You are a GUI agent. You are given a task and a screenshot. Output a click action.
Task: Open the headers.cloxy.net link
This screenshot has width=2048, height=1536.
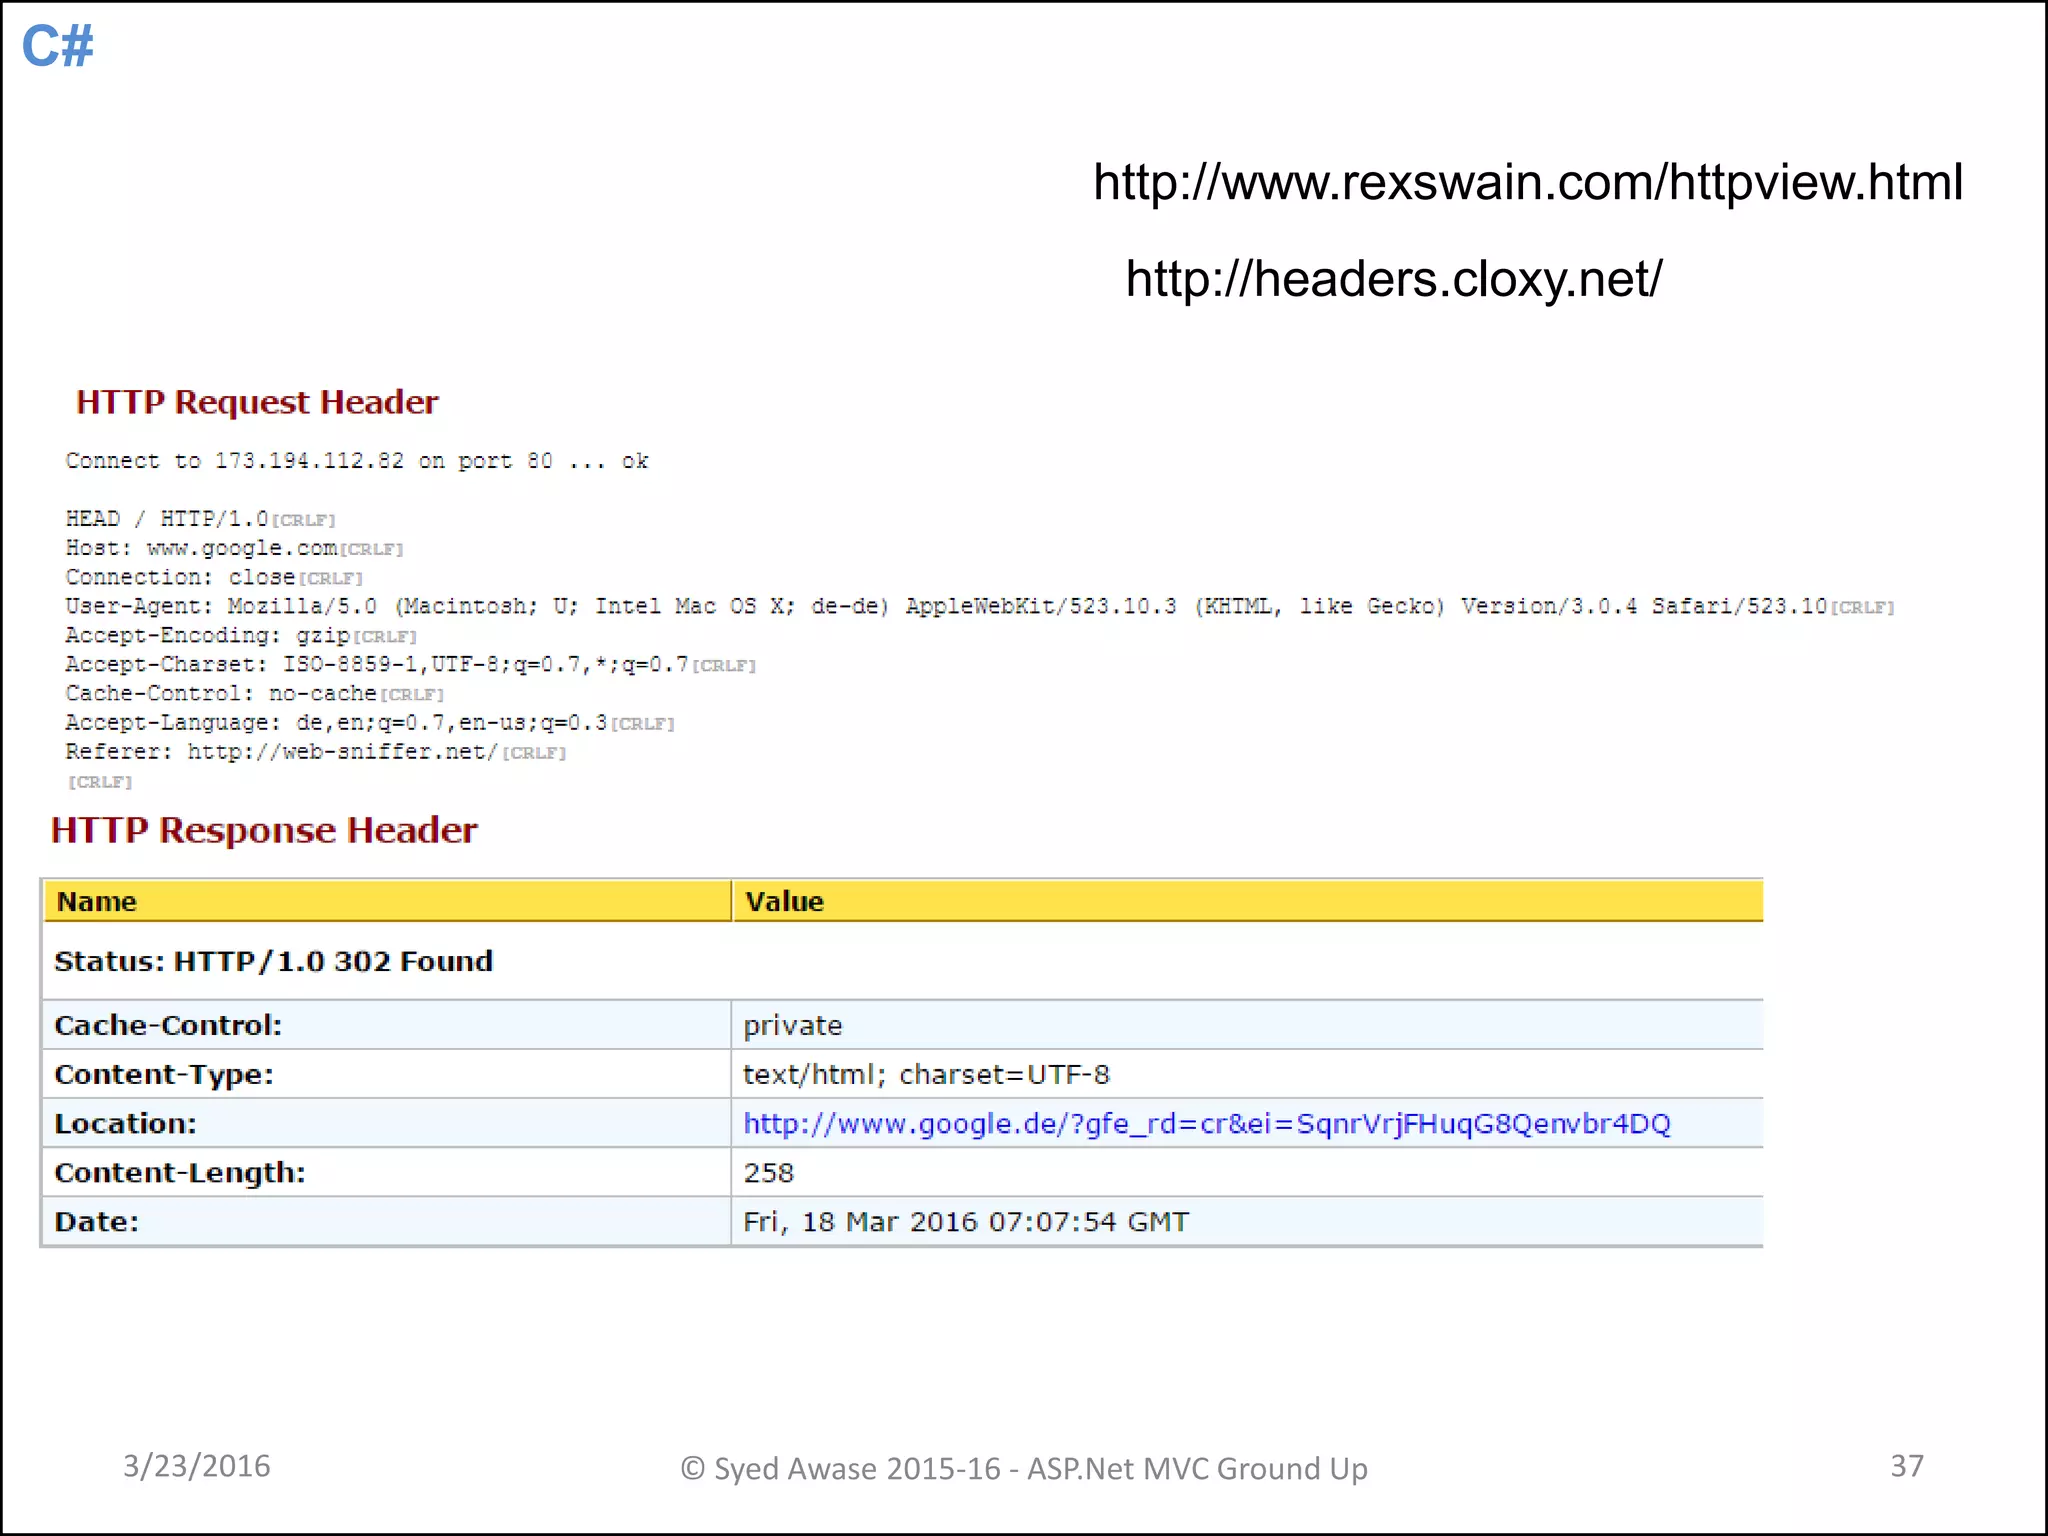1394,279
